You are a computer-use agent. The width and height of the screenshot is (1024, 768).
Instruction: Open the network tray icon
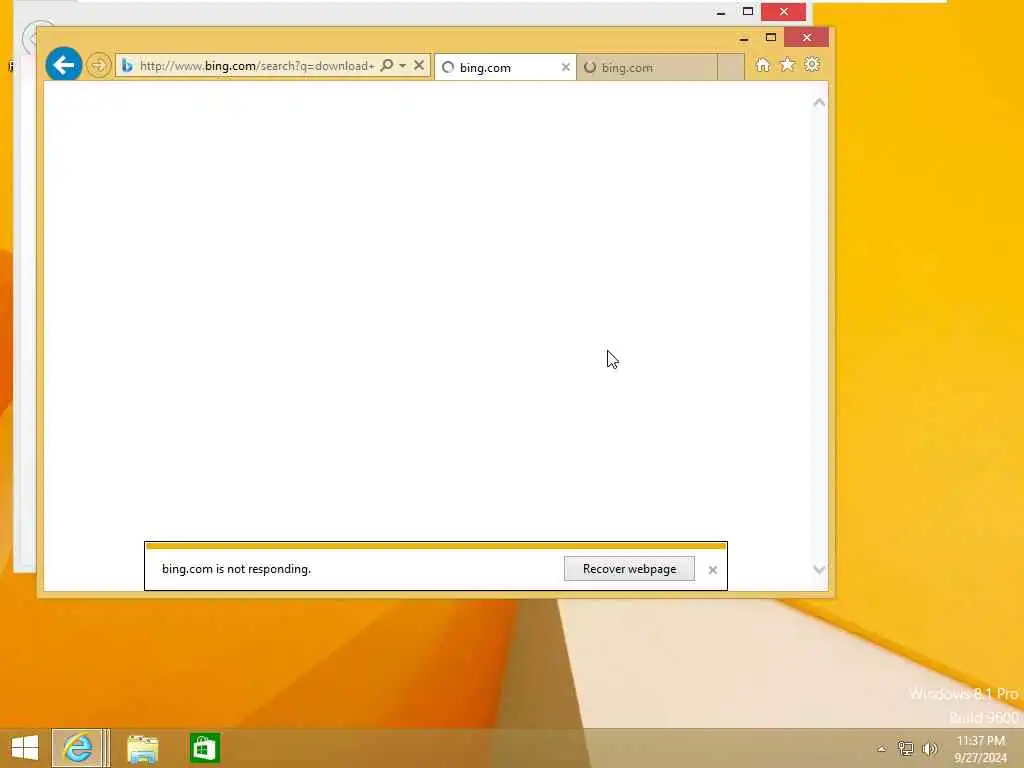click(905, 748)
